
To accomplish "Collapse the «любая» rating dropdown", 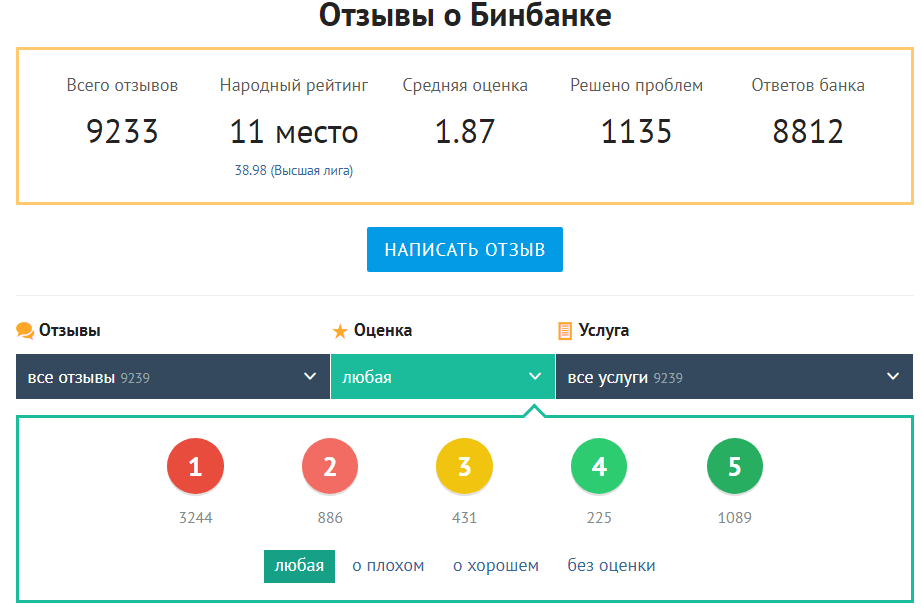I will coord(443,376).
